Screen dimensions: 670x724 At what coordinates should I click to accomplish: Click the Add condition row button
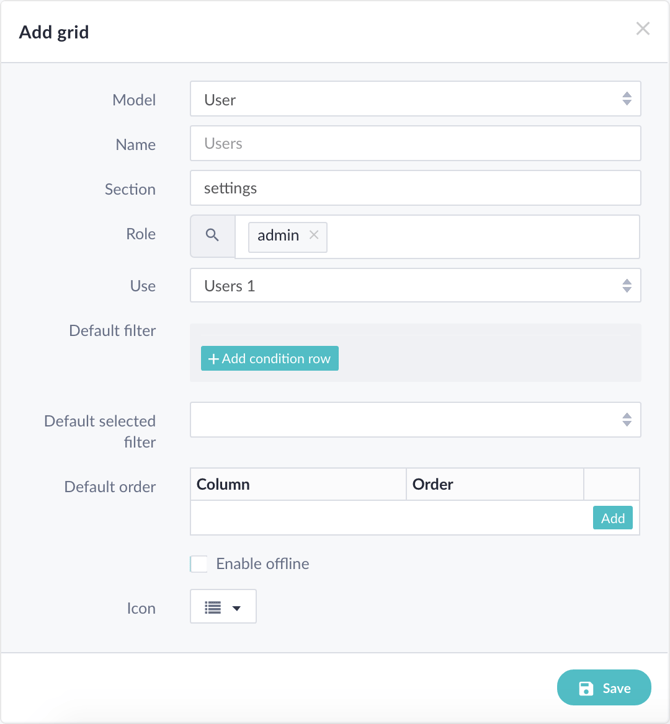tap(270, 358)
